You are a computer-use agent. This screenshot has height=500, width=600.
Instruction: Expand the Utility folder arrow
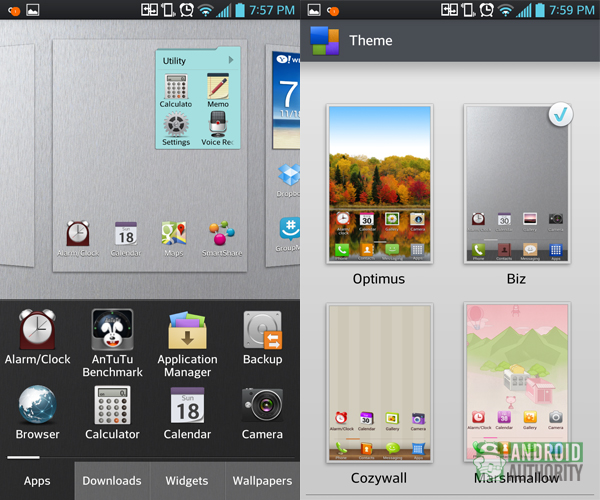232,60
